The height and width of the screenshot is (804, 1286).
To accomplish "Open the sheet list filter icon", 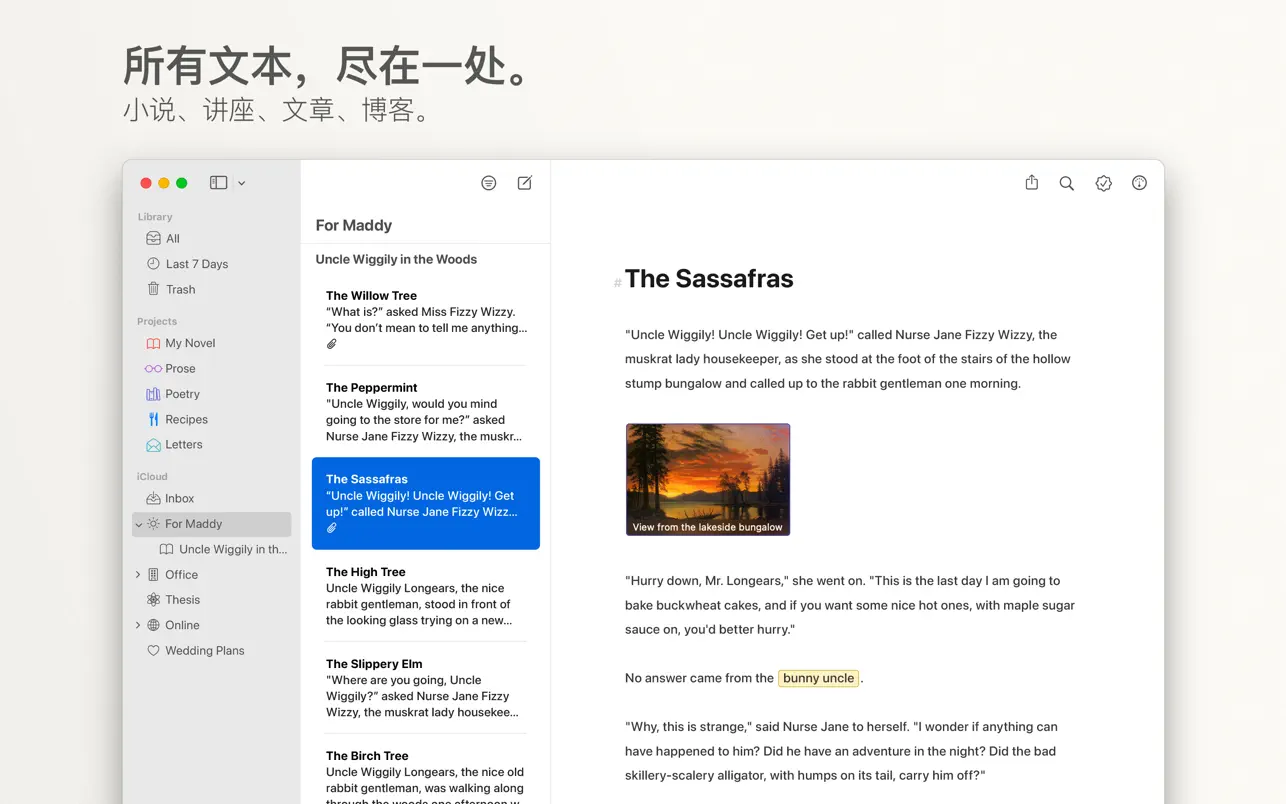I will [x=488, y=183].
